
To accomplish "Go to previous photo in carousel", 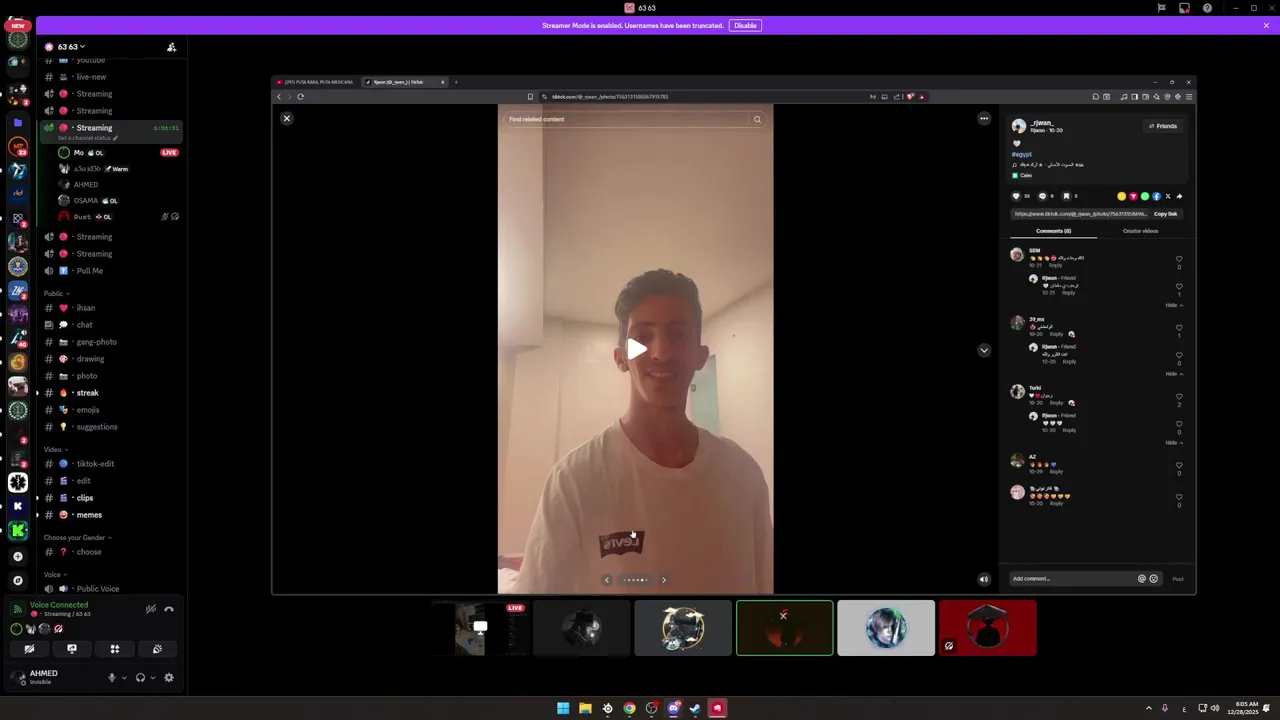I will 606,580.
